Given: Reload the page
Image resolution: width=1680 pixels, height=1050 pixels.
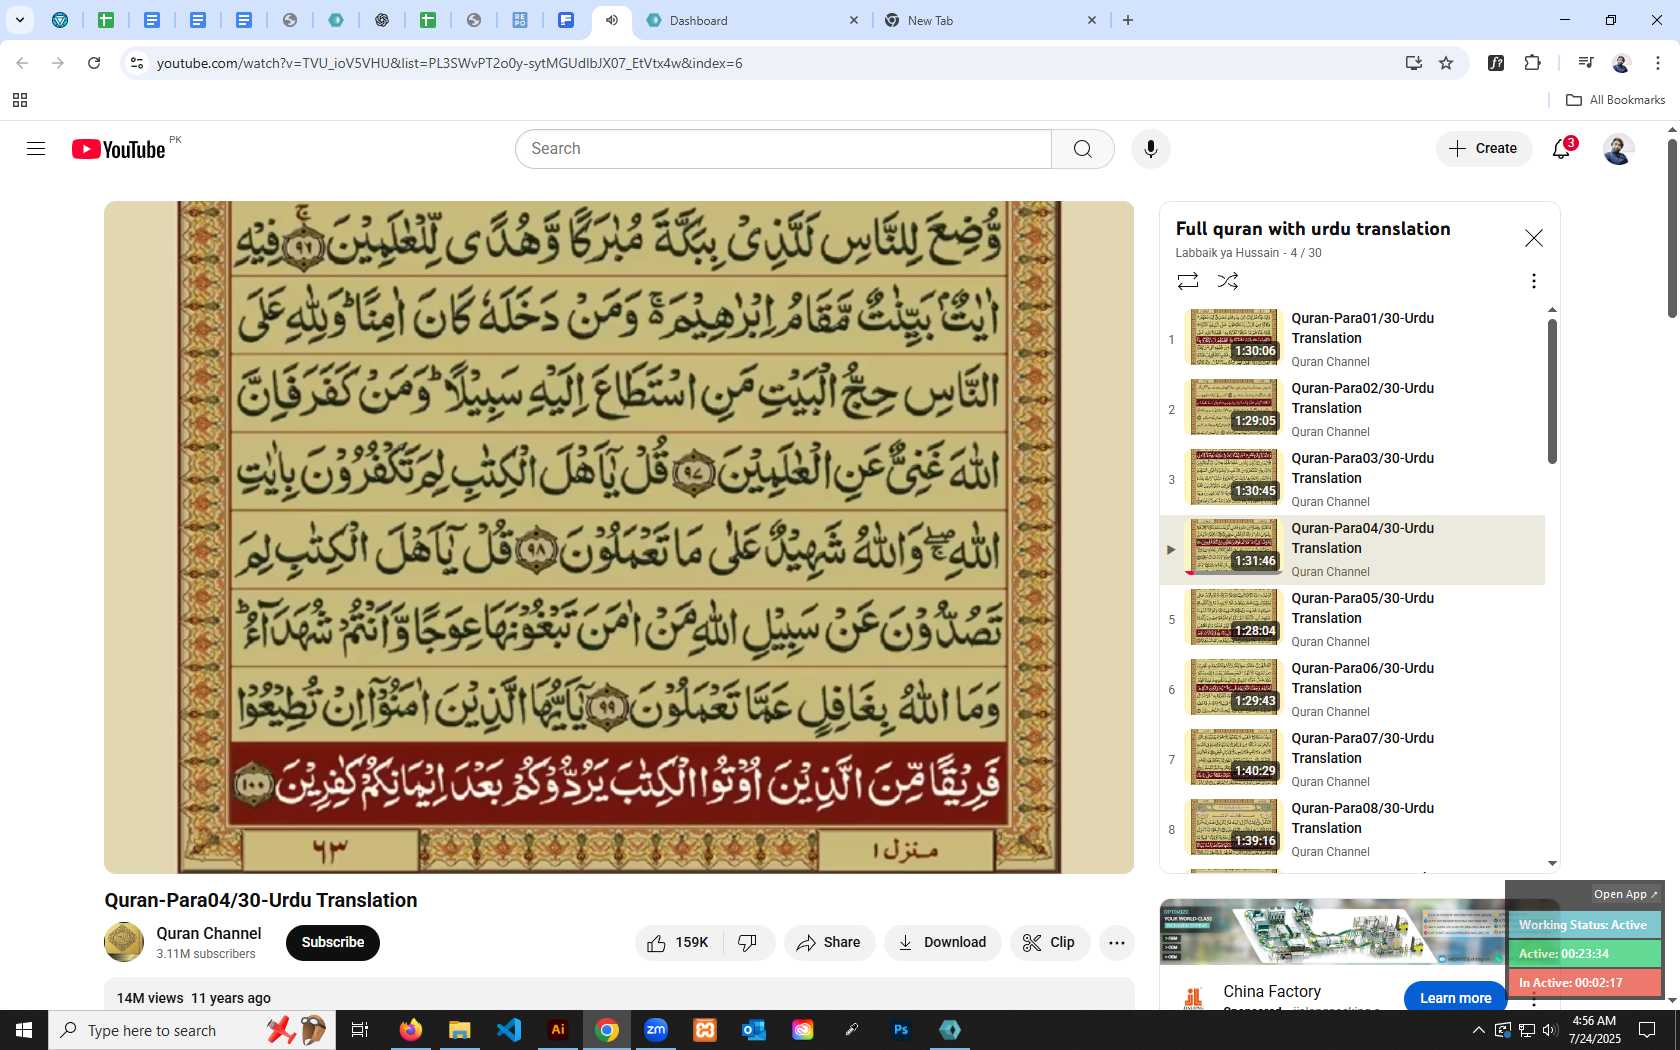Looking at the screenshot, I should coord(94,63).
